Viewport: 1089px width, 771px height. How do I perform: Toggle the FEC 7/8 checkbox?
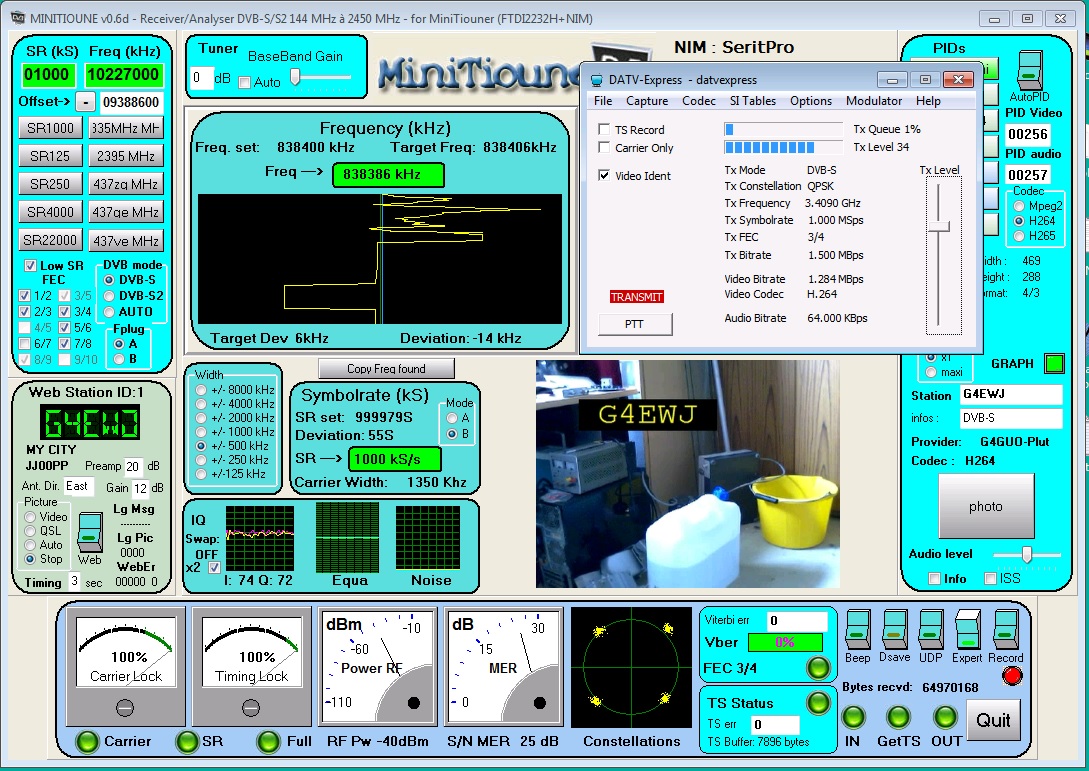pos(65,343)
